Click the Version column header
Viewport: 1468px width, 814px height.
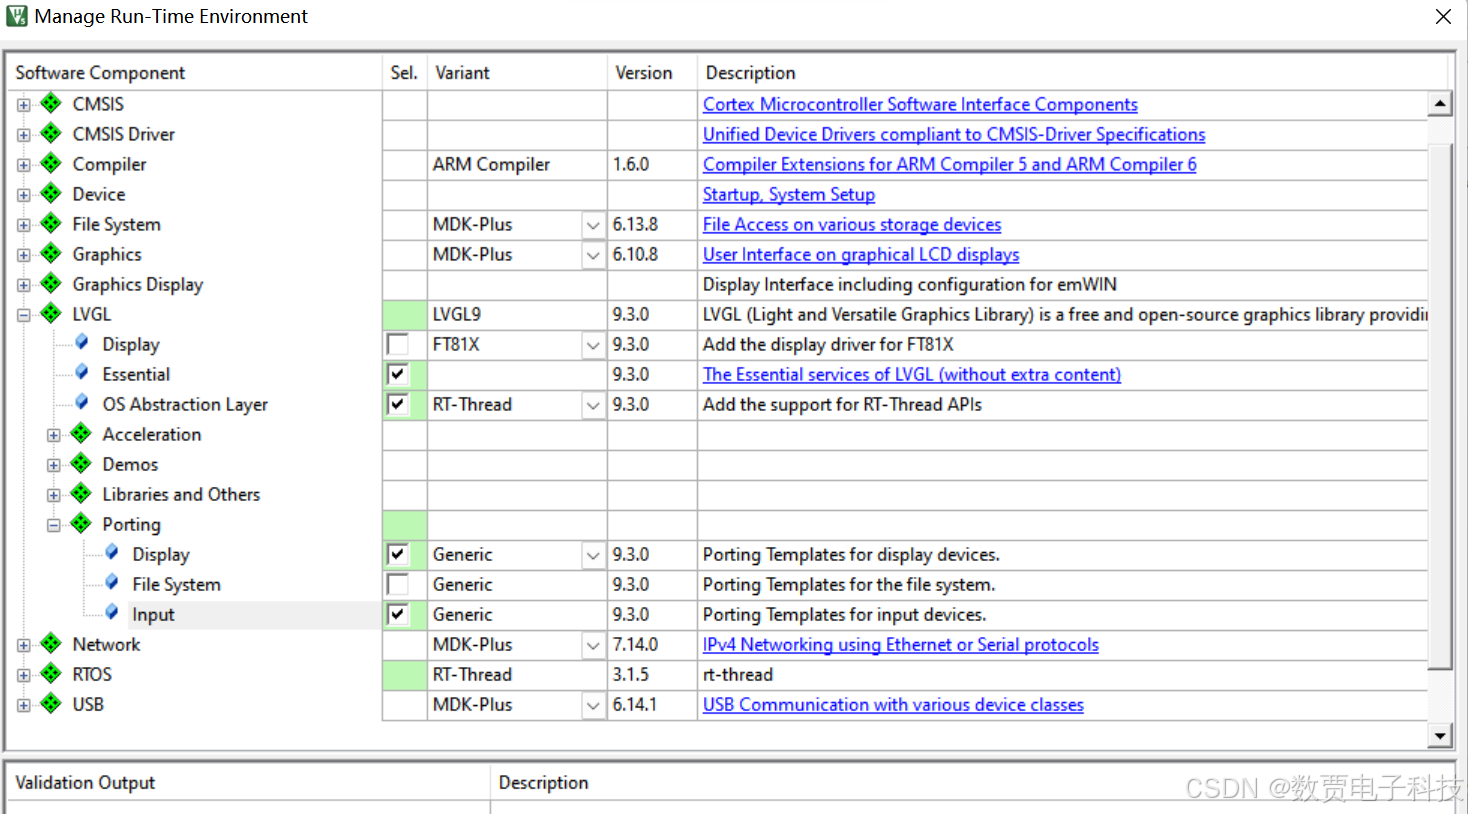(652, 73)
